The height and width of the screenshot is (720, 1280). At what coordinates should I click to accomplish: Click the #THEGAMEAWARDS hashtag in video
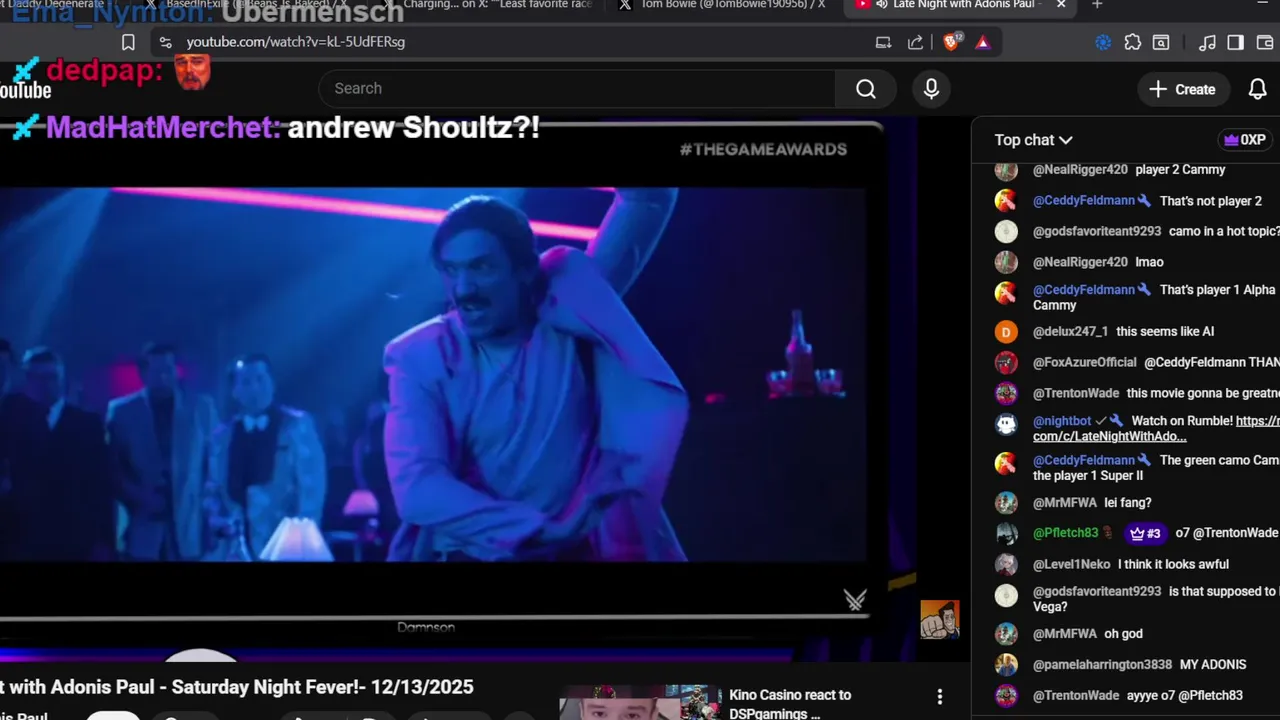(763, 149)
